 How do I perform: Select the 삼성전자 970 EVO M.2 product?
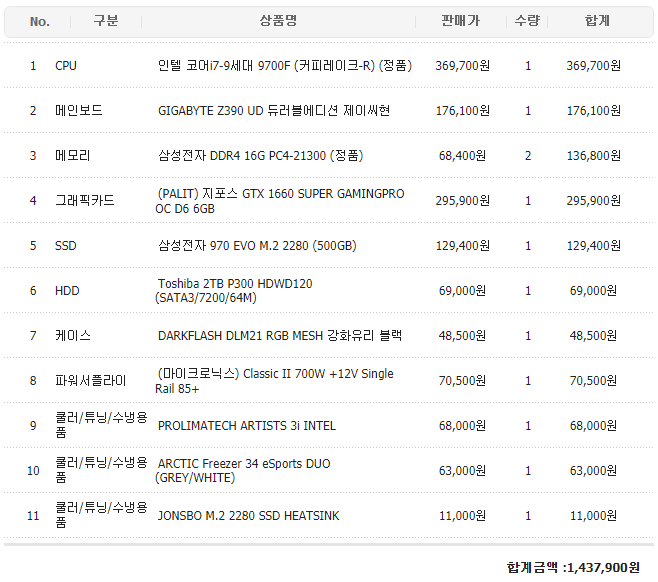click(257, 245)
